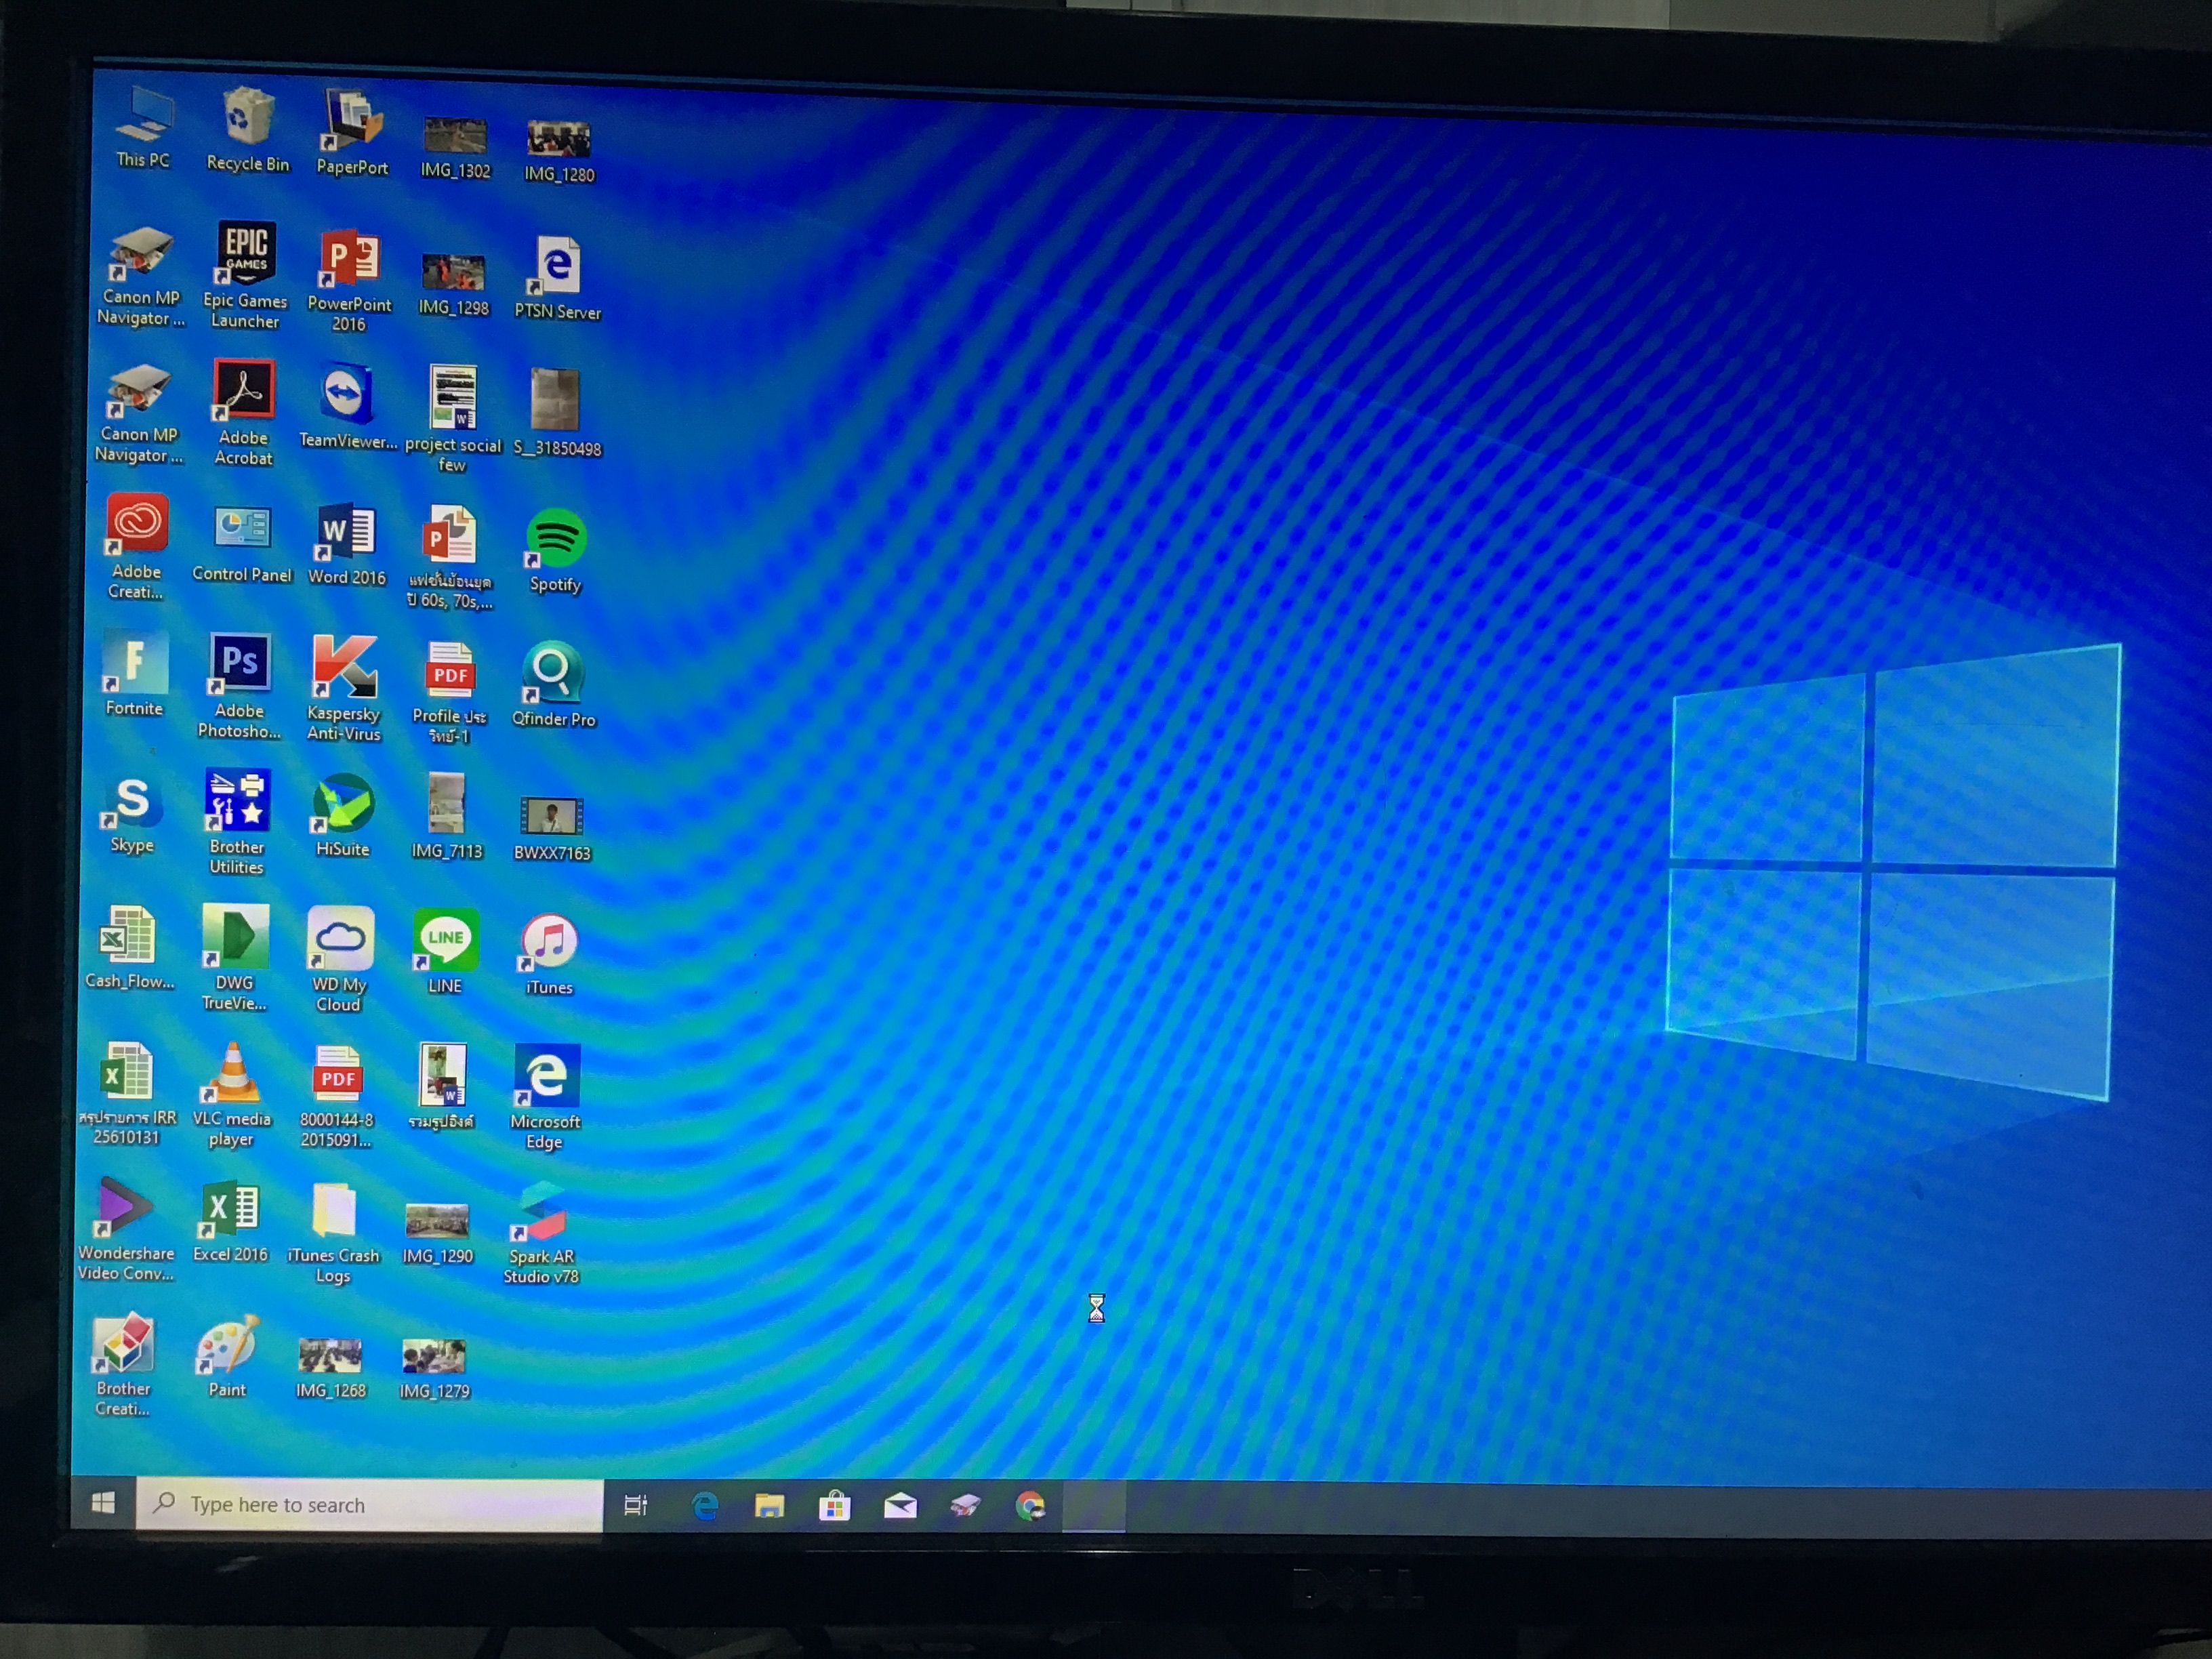Screen dimensions: 2212x1659
Task: Click the Spark AR Studio icon
Action: (x=542, y=1211)
